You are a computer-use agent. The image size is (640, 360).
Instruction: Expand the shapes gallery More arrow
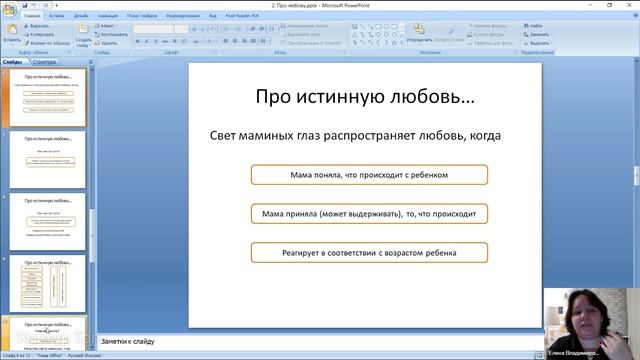(x=402, y=42)
